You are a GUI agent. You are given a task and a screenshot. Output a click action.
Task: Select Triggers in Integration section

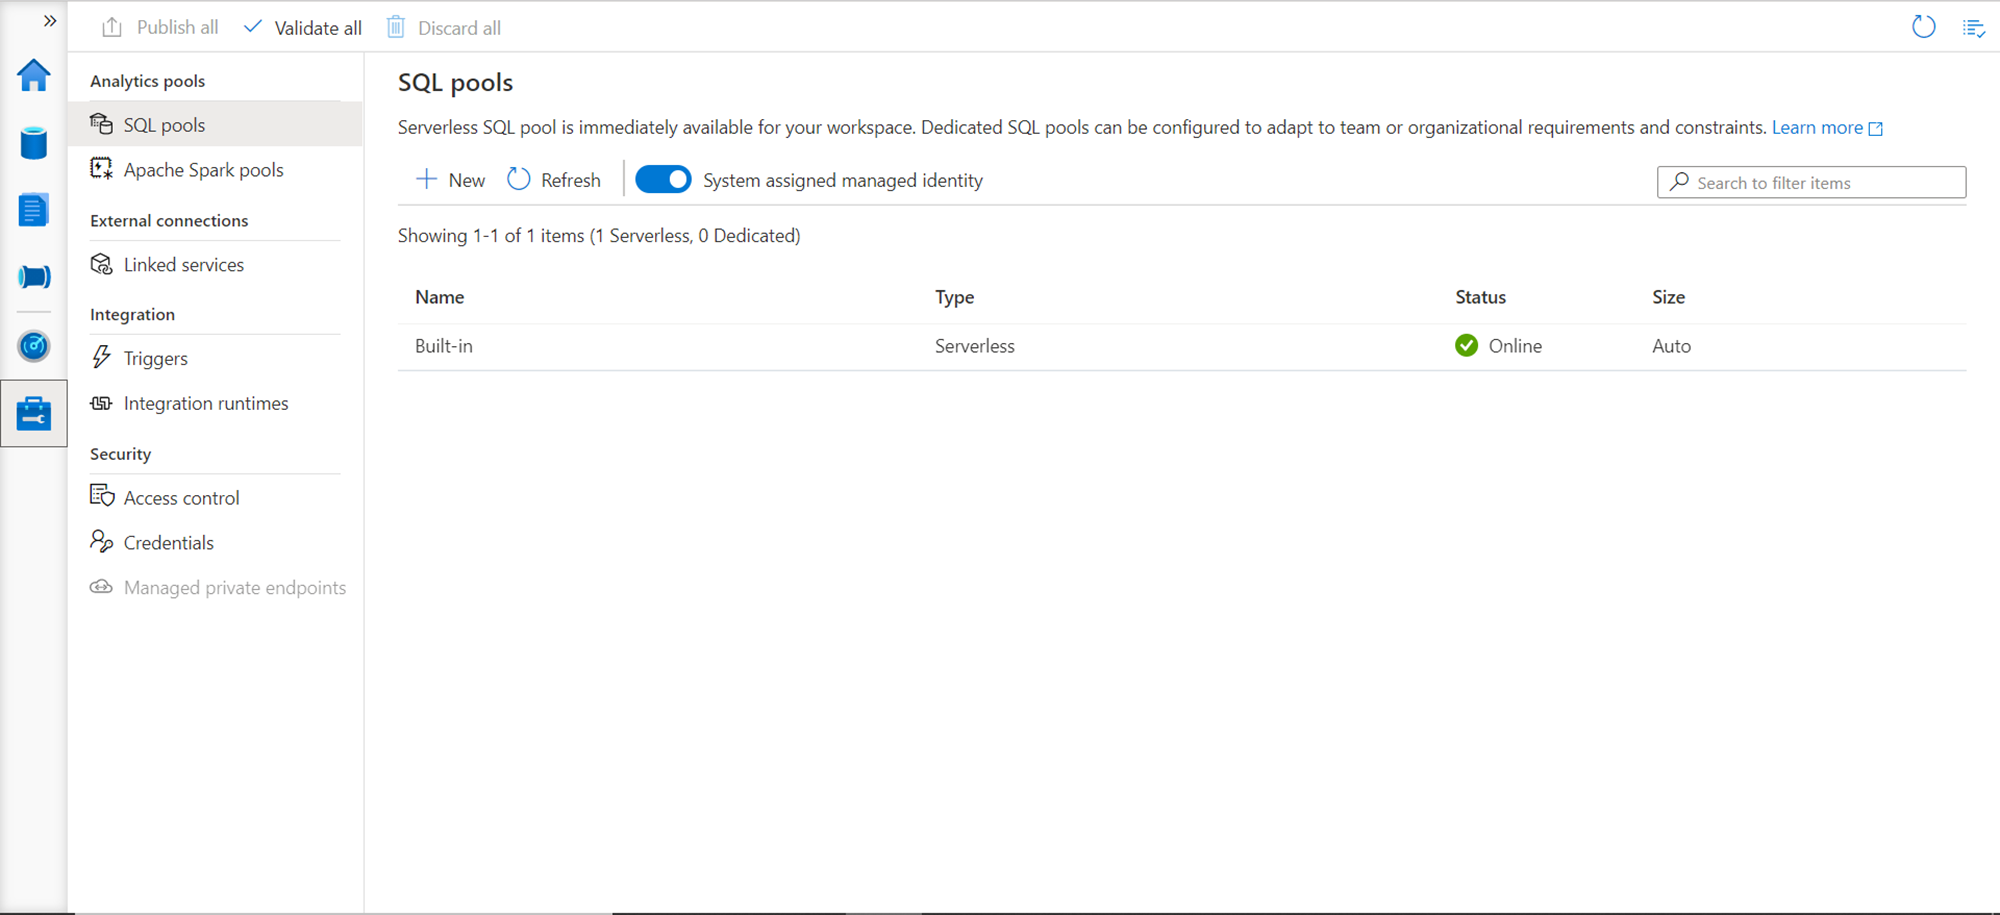click(x=155, y=358)
